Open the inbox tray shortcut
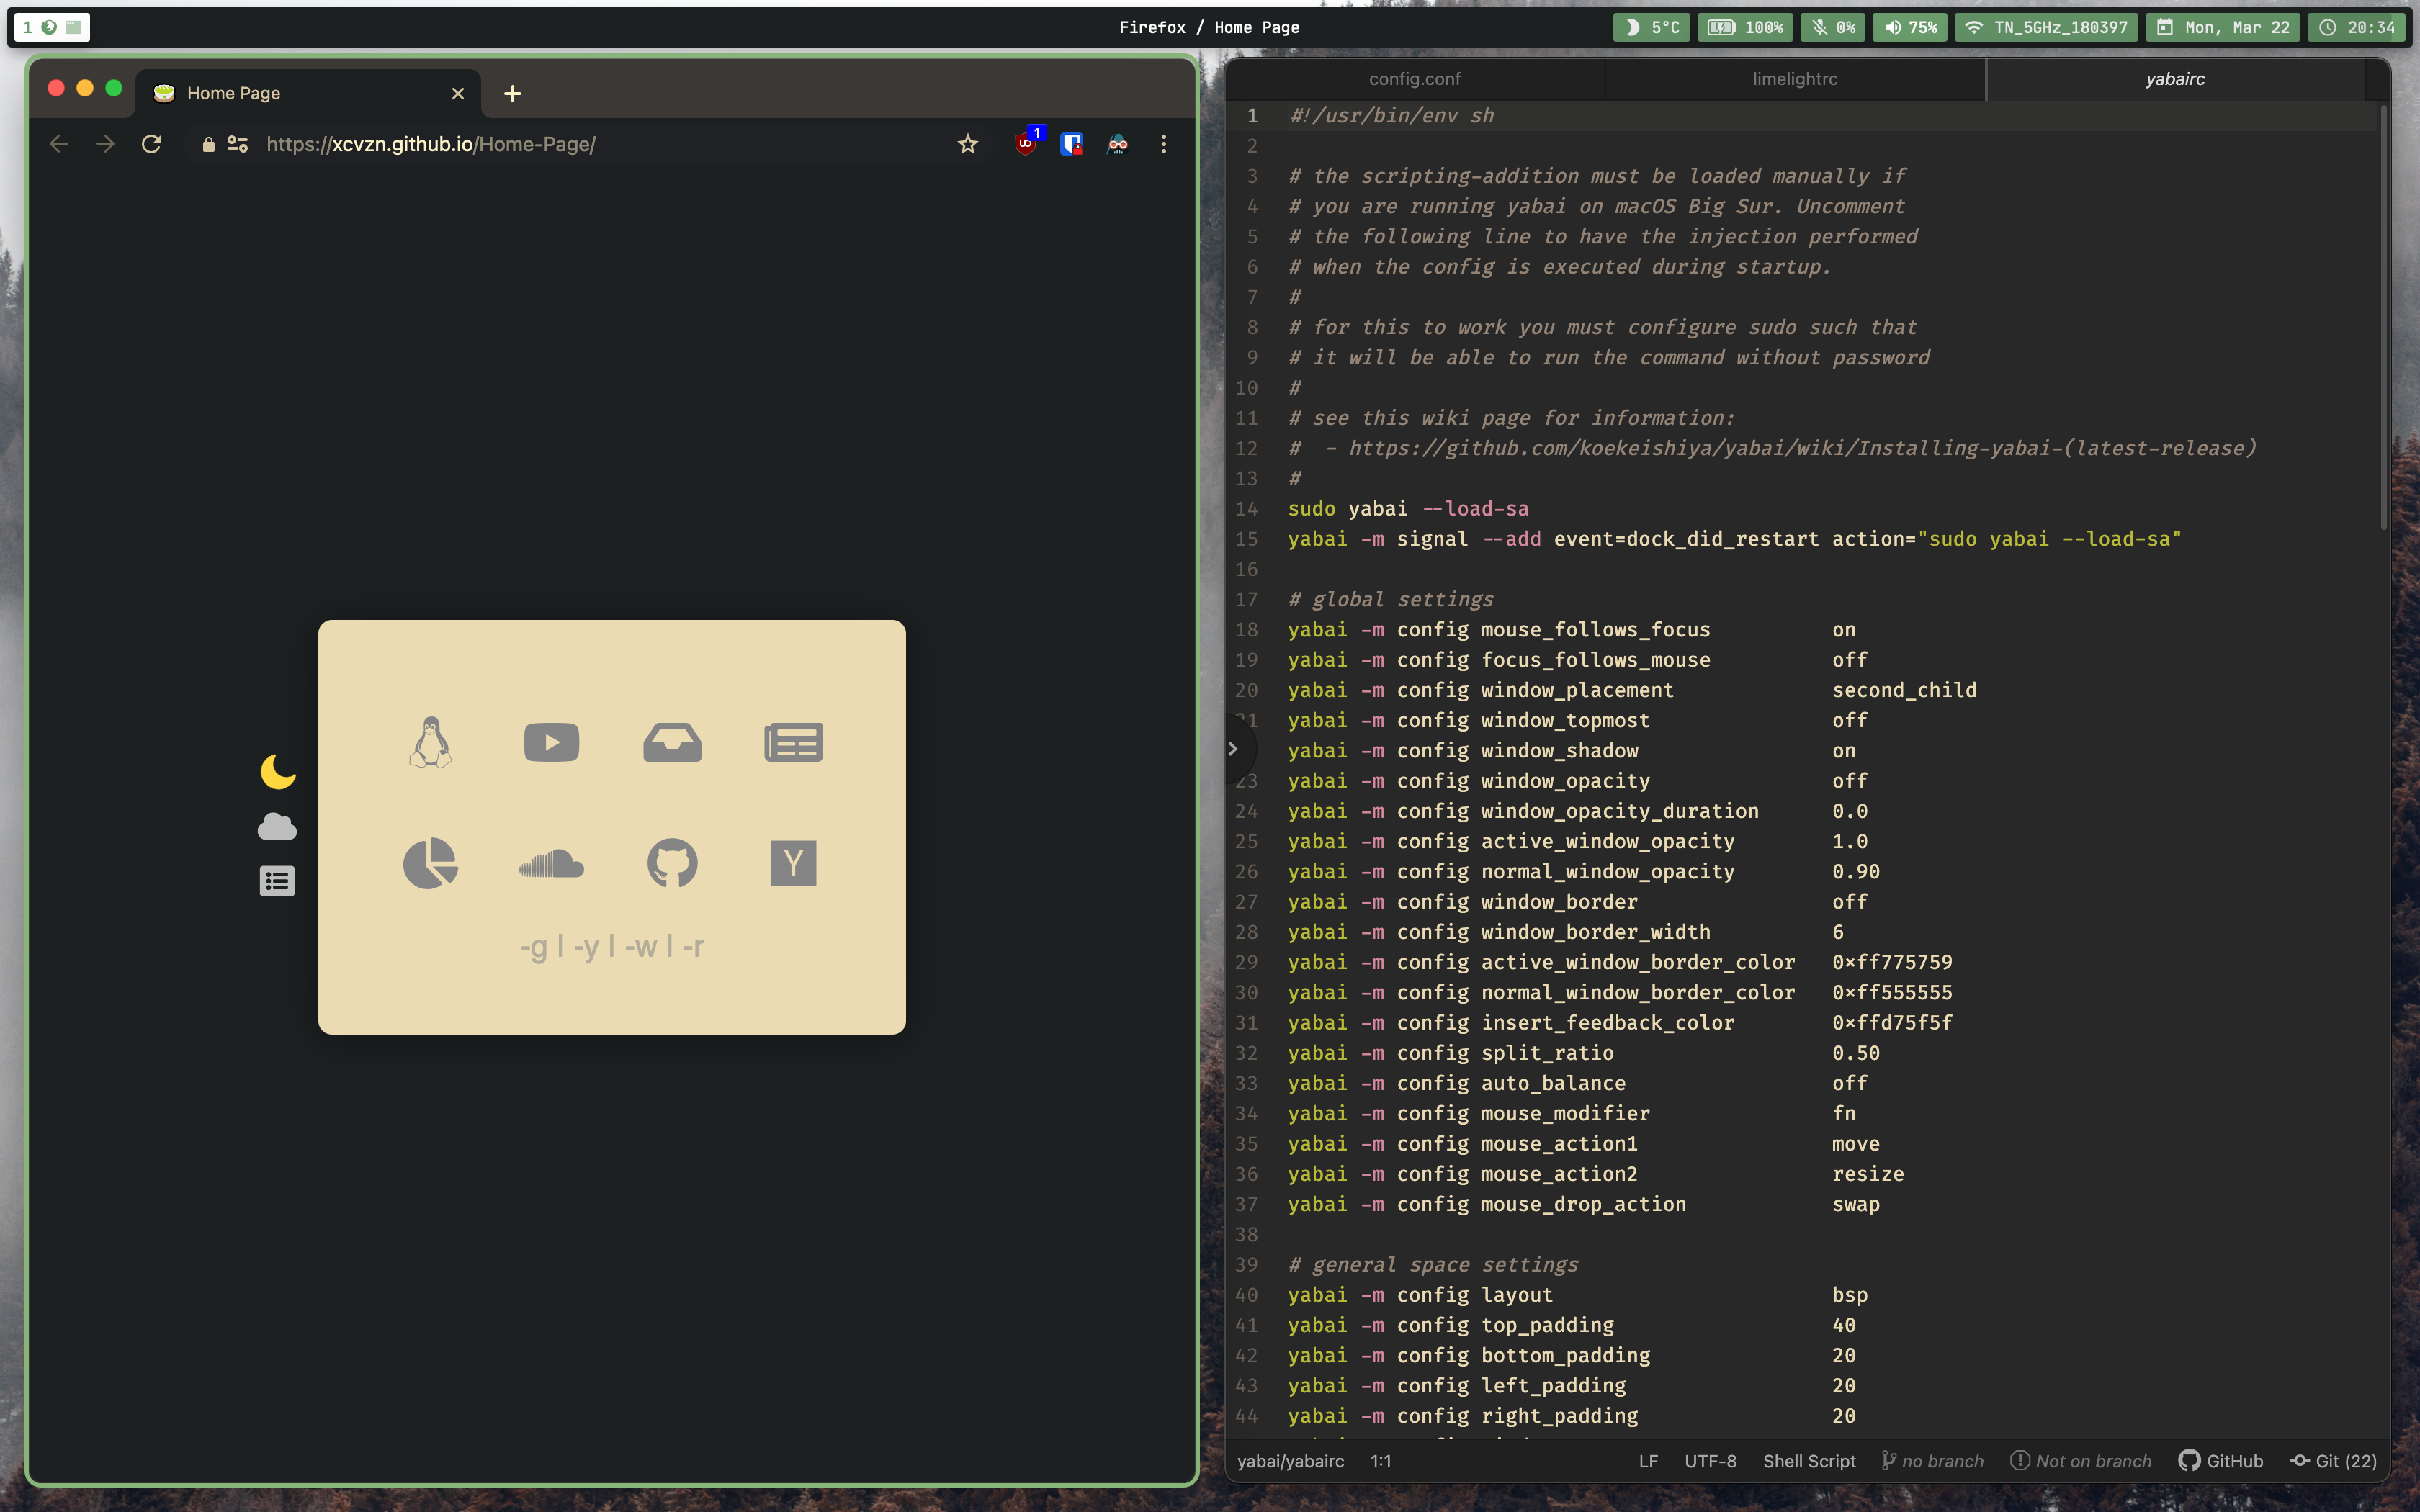Image resolution: width=2420 pixels, height=1512 pixels. coord(672,742)
